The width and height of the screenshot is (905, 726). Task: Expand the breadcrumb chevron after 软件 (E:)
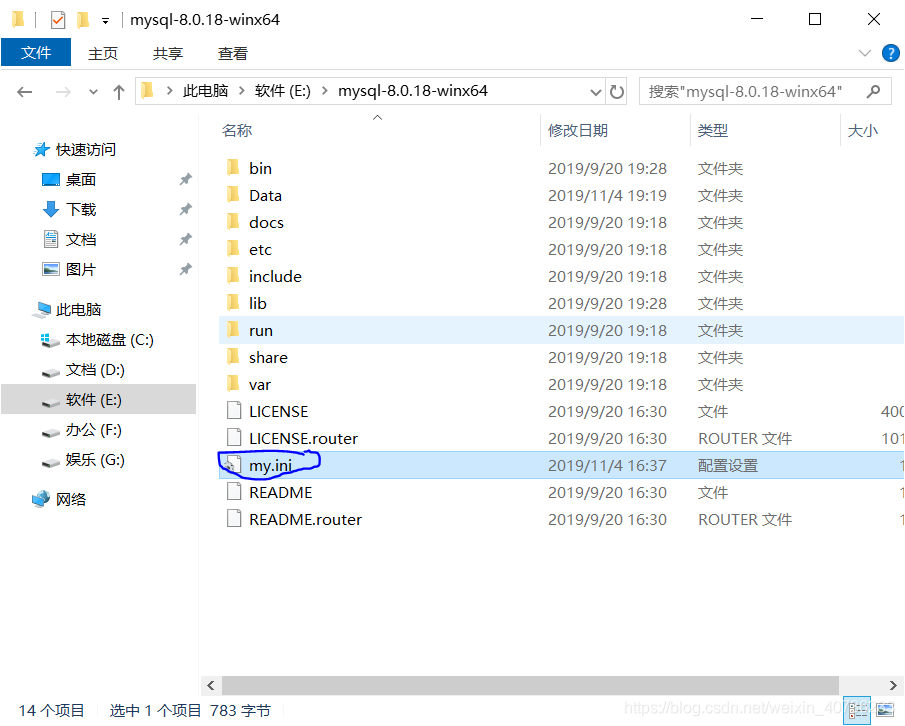pyautogui.click(x=325, y=91)
